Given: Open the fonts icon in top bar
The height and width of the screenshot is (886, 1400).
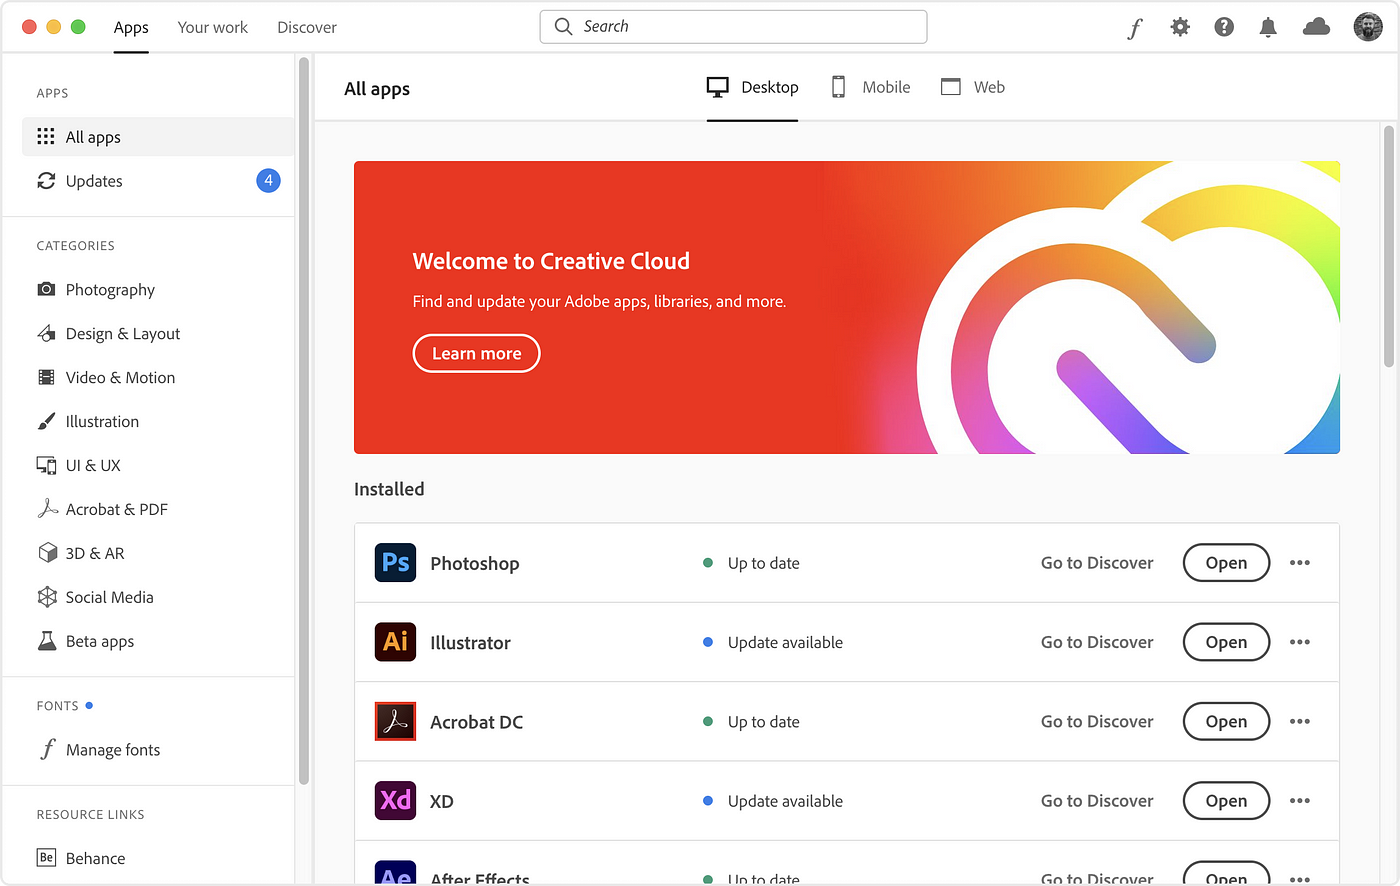Looking at the screenshot, I should pyautogui.click(x=1135, y=28).
